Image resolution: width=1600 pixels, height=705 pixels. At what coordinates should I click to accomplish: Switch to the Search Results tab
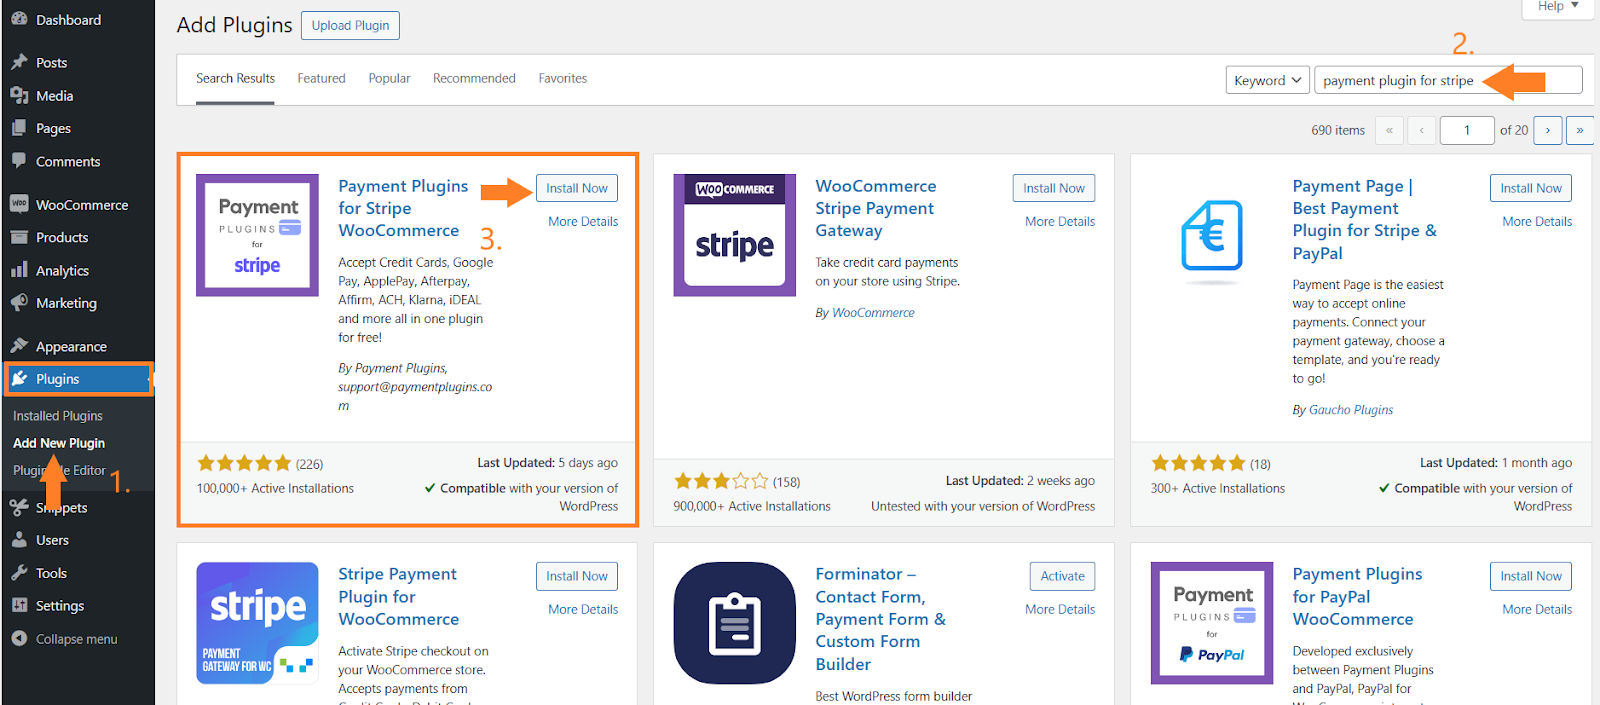tap(235, 78)
